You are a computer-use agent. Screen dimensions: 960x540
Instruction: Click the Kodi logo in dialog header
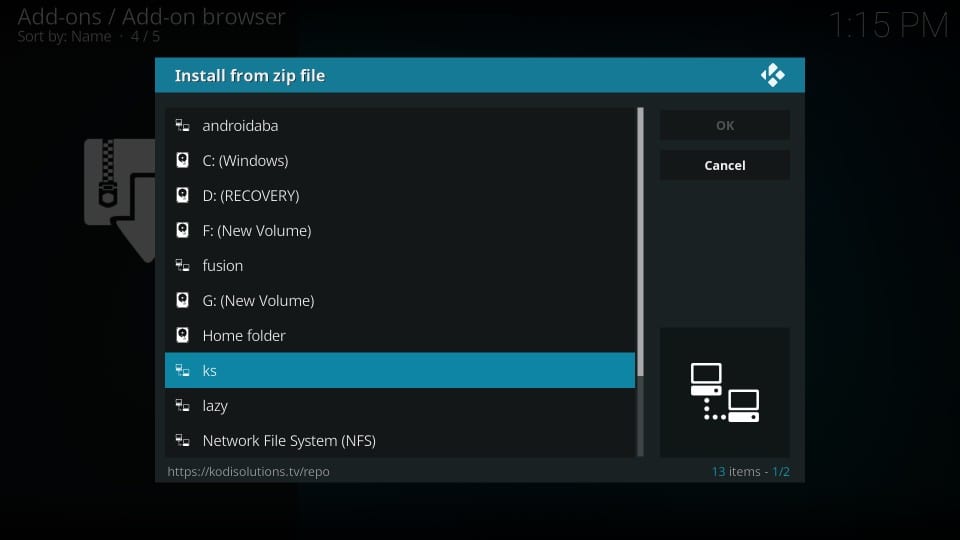coord(773,75)
